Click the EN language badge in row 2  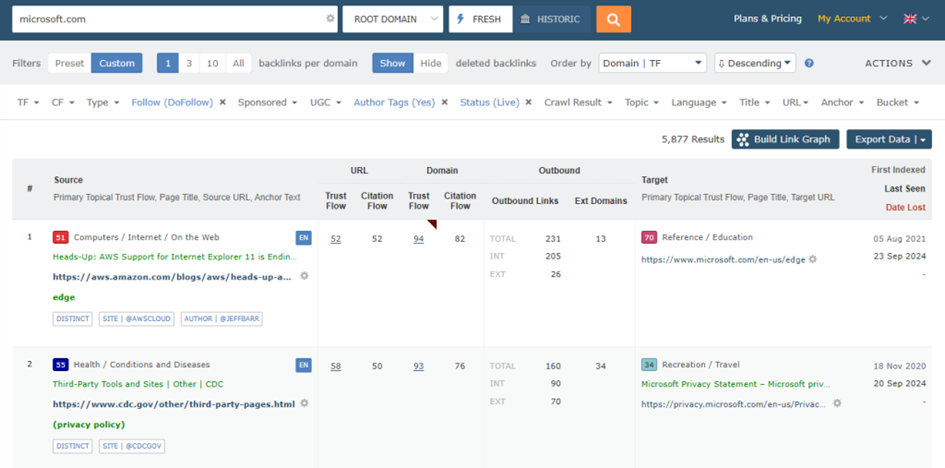coord(304,365)
